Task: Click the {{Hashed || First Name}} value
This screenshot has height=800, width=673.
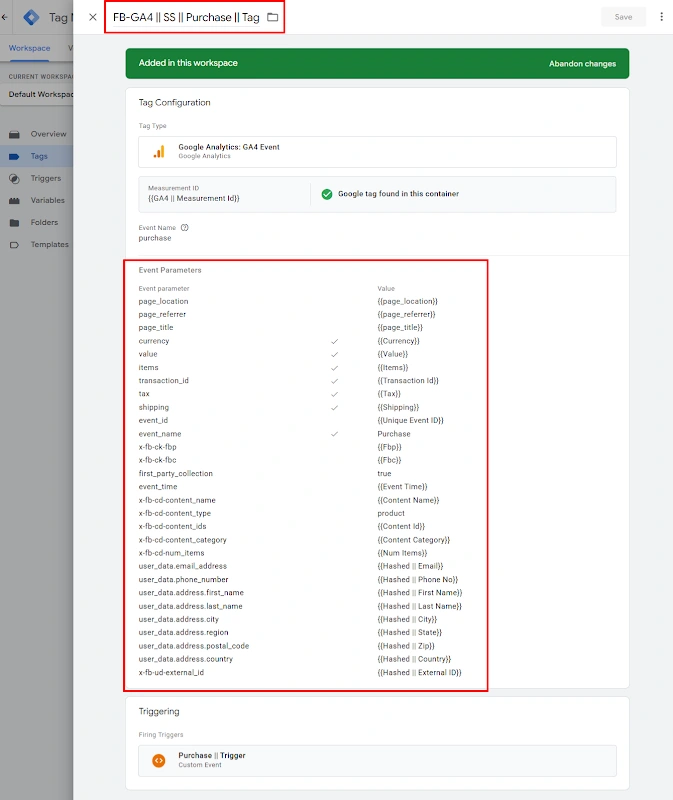Action: pyautogui.click(x=420, y=593)
